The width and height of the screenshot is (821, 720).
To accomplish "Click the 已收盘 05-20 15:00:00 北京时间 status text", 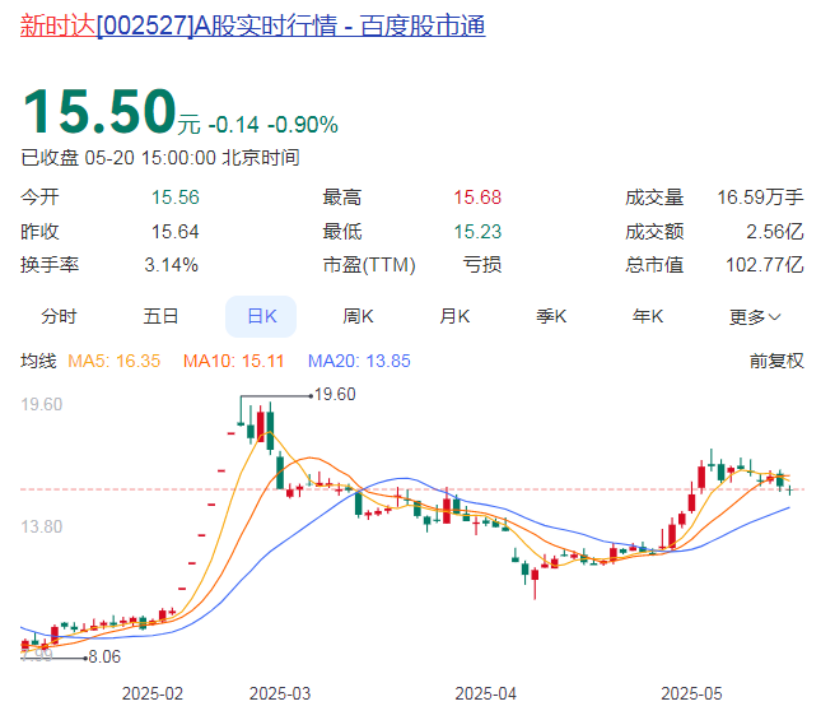I will [x=160, y=158].
